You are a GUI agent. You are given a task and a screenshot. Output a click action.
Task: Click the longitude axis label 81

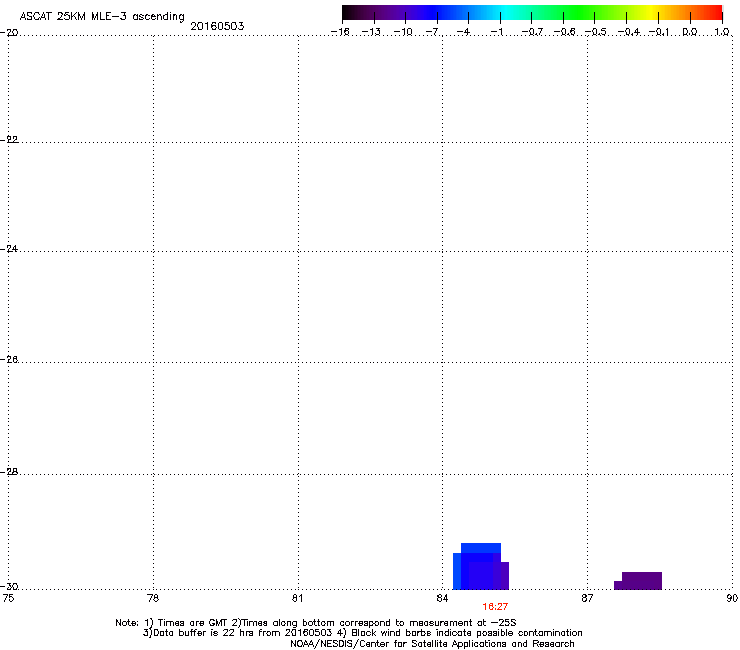click(x=297, y=599)
